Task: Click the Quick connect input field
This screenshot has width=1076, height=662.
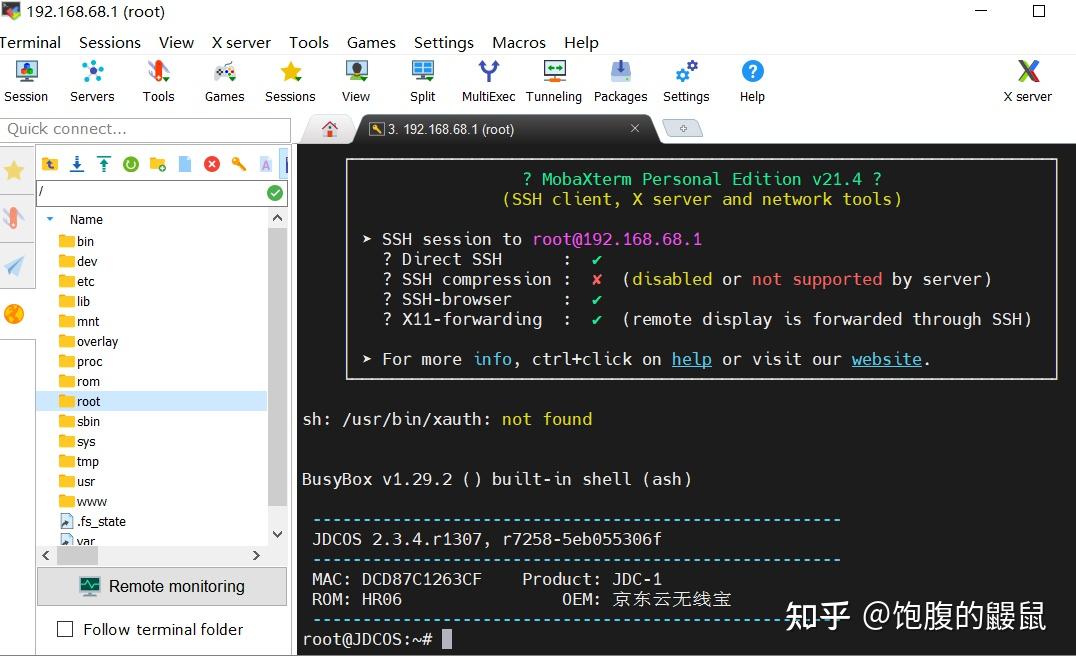Action: tap(145, 129)
